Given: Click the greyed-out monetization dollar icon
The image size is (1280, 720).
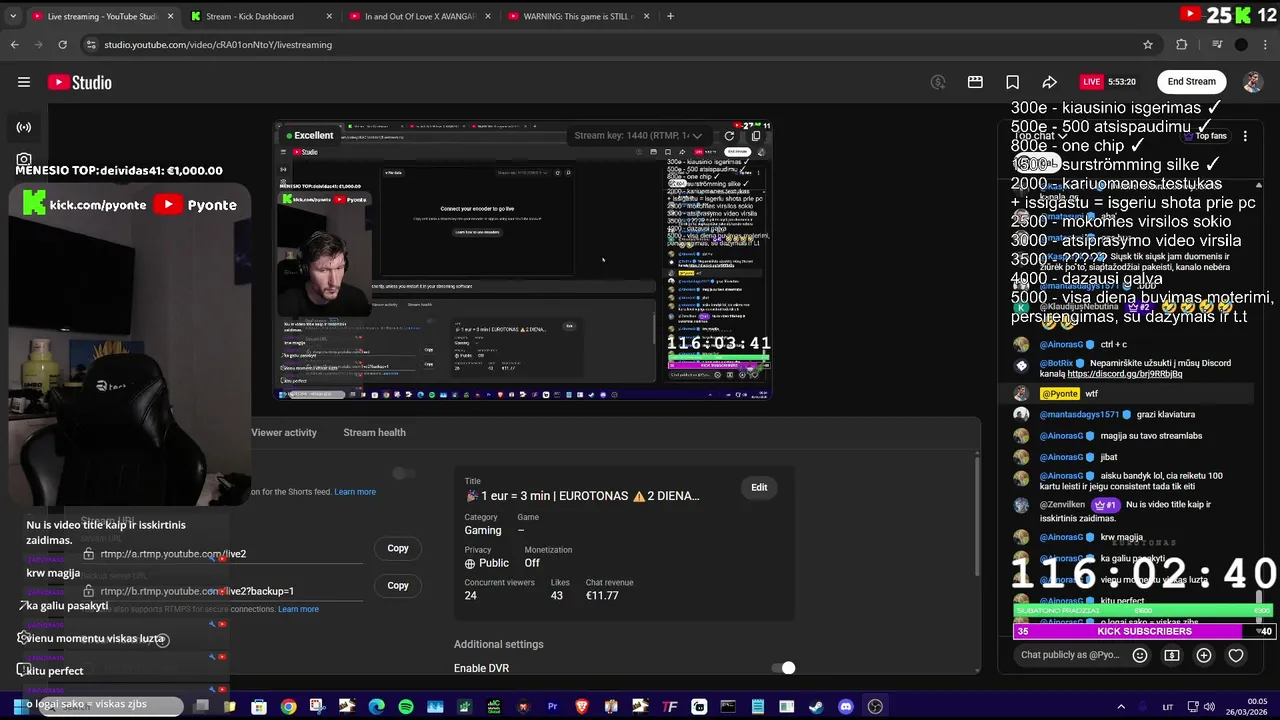Looking at the screenshot, I should click(938, 82).
